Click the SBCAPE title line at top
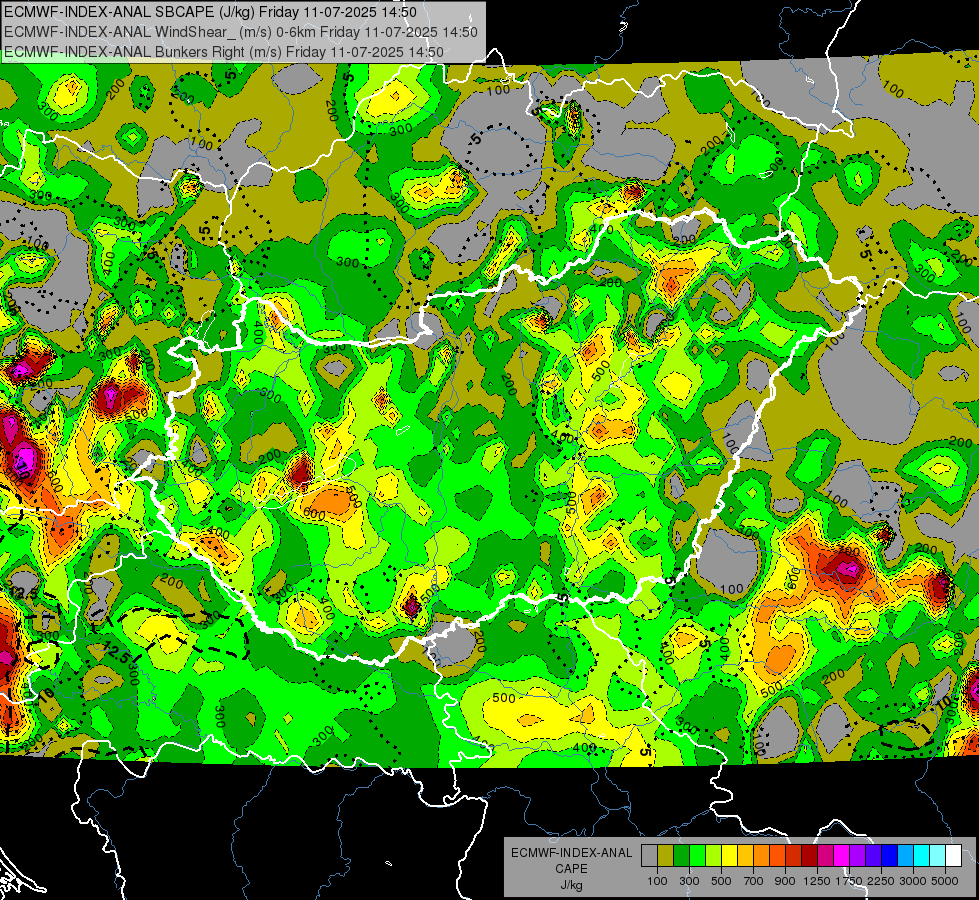 210,12
